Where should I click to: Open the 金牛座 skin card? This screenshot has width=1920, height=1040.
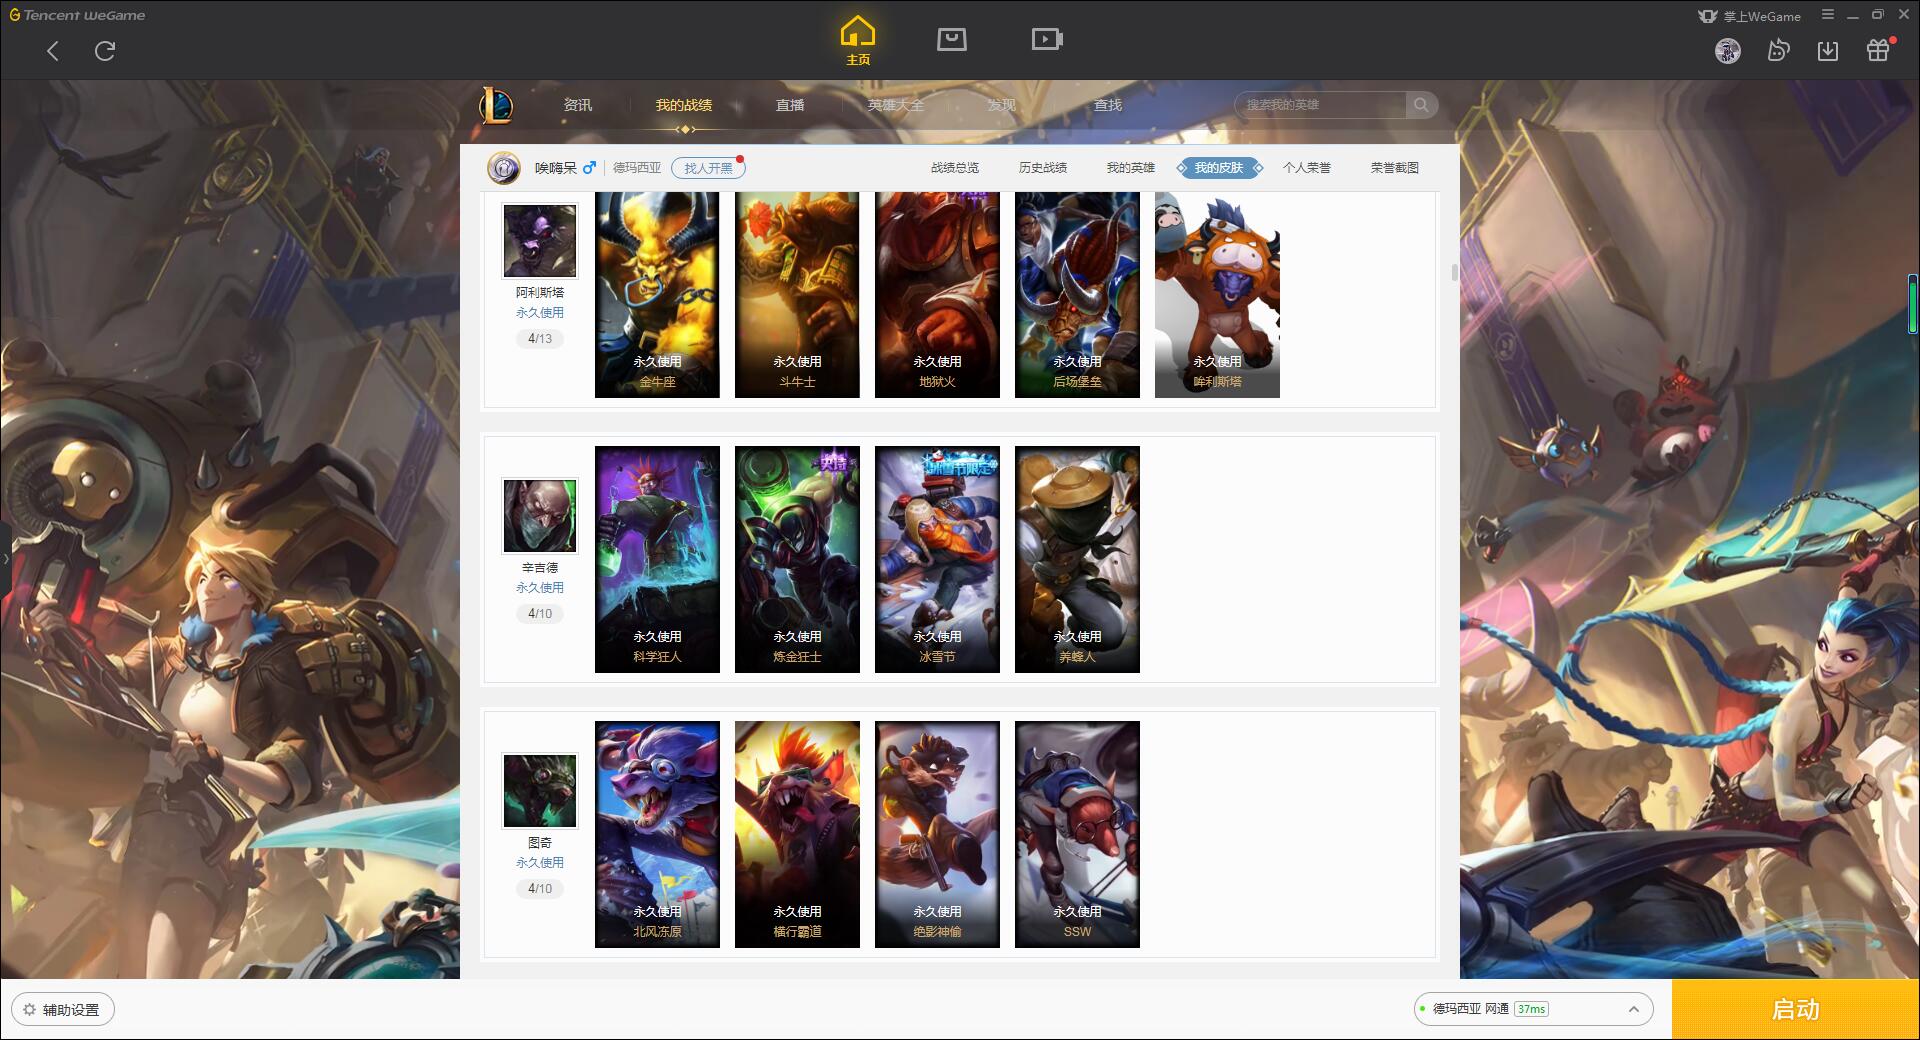coord(657,295)
